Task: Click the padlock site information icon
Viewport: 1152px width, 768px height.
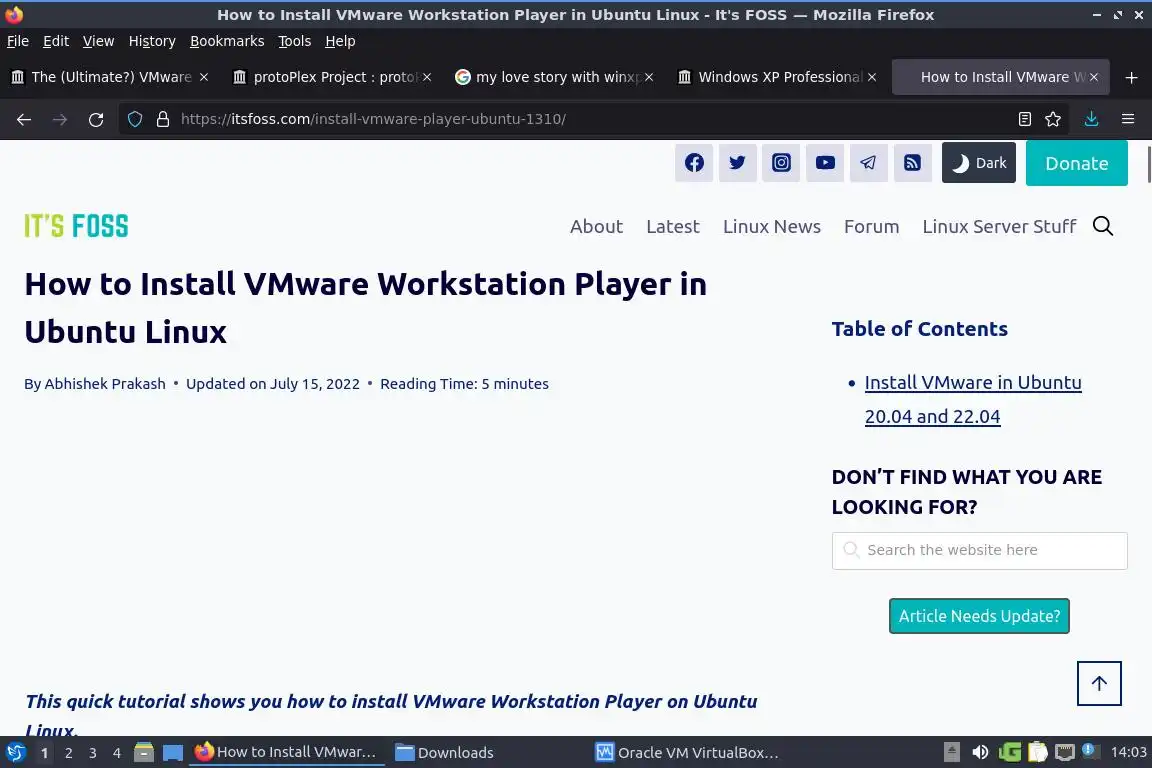Action: coord(163,119)
